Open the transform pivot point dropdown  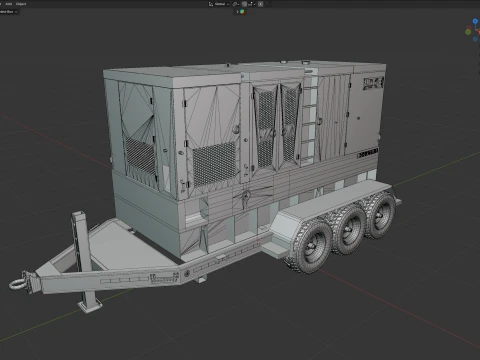(x=236, y=4)
